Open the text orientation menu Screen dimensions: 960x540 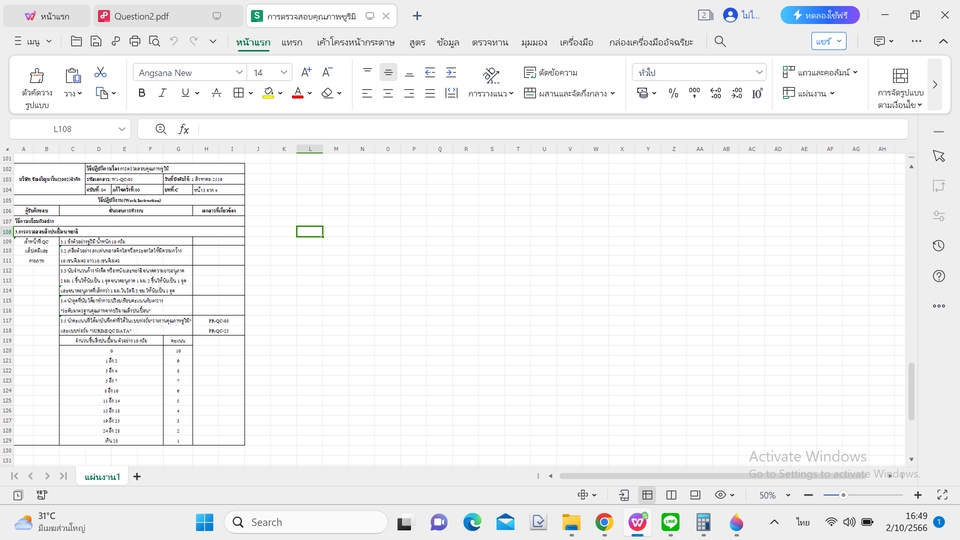click(491, 82)
